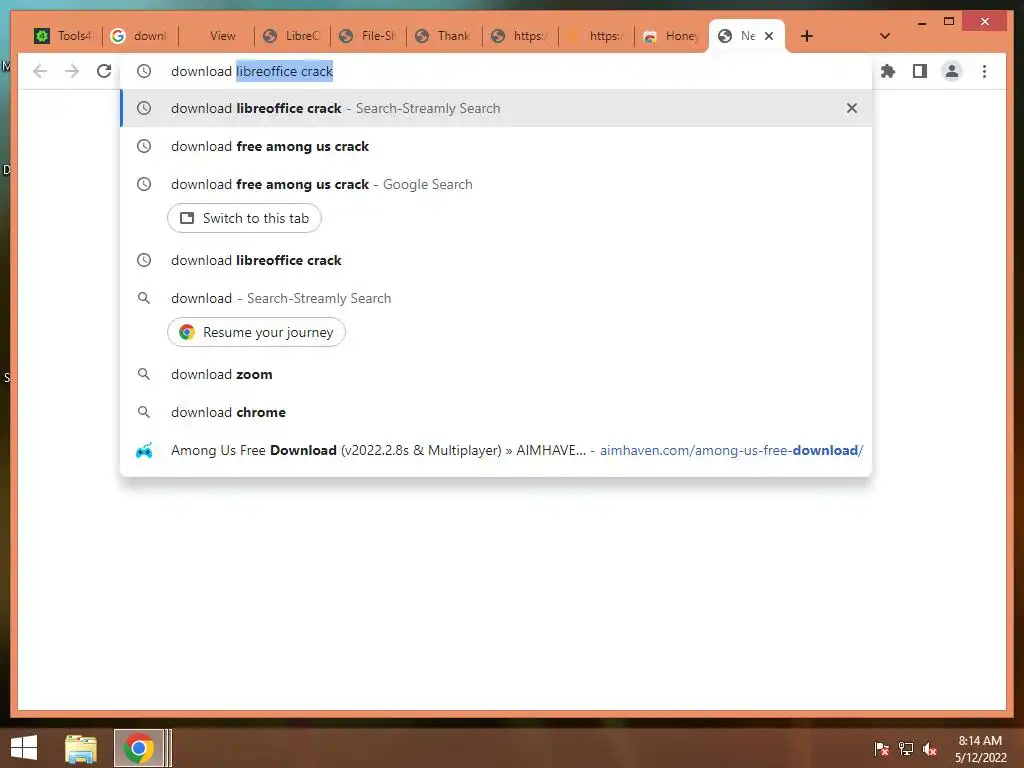Switch to the LibreO tab
1024x768 pixels.
pos(291,36)
